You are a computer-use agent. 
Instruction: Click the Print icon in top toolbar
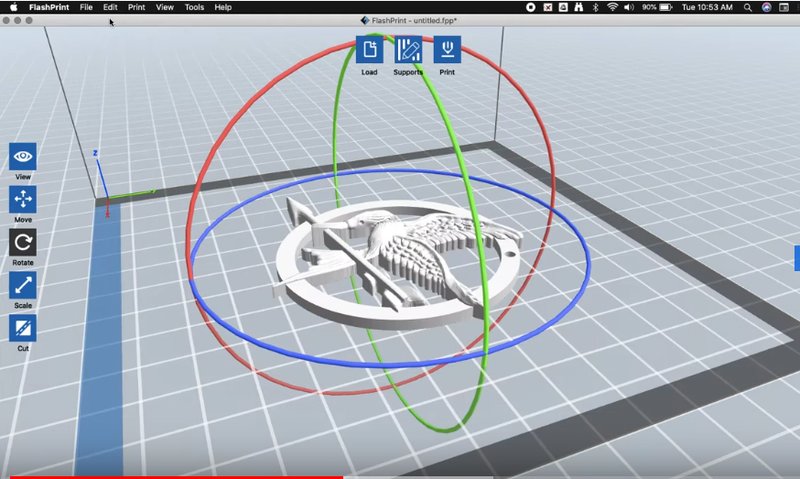(x=447, y=50)
